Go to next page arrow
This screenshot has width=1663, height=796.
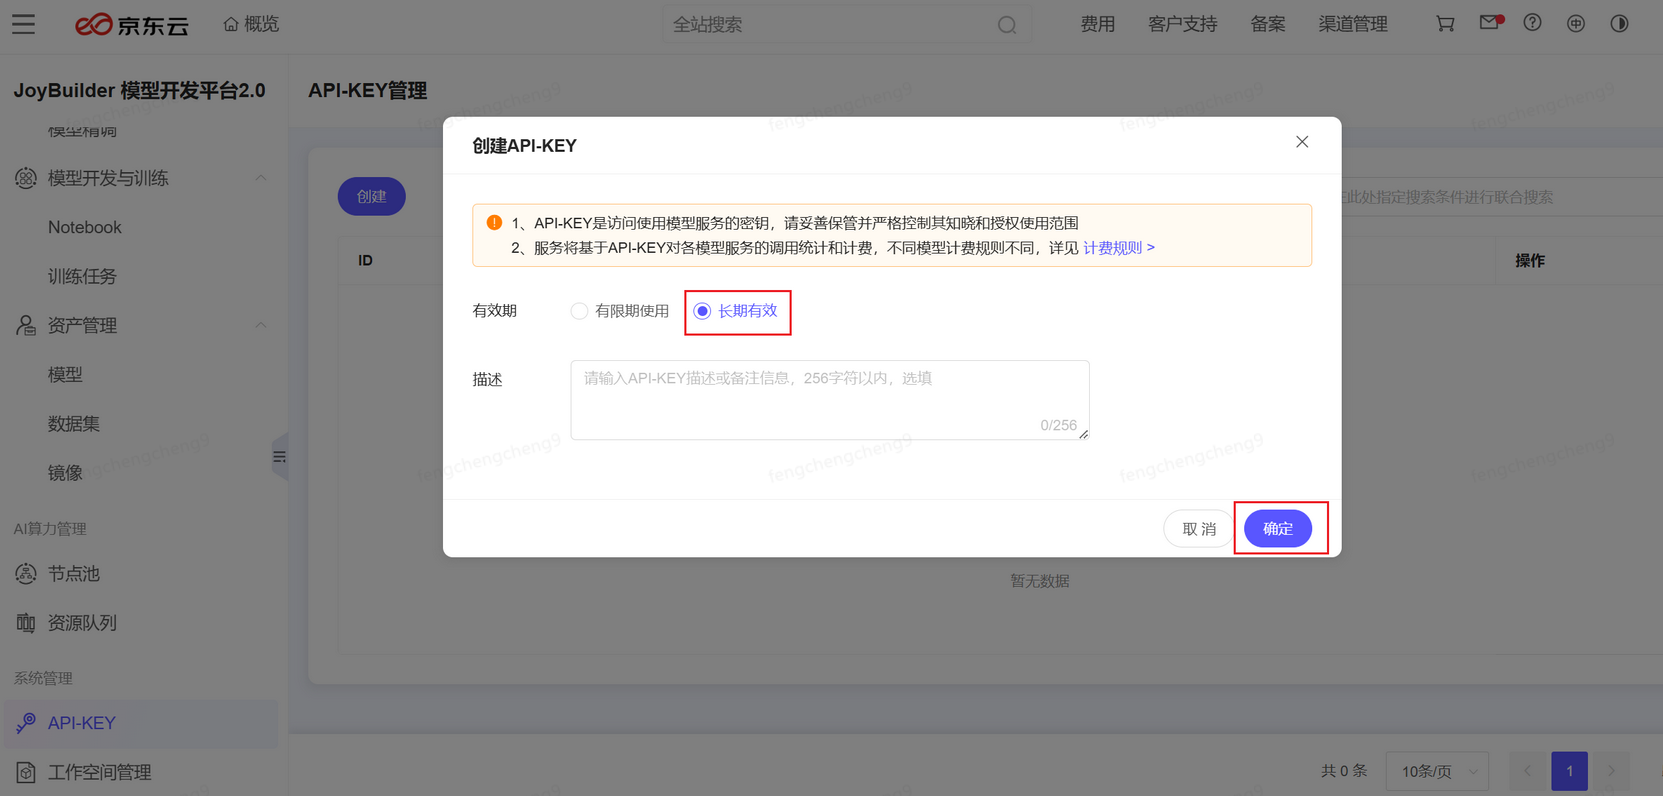[x=1611, y=771]
